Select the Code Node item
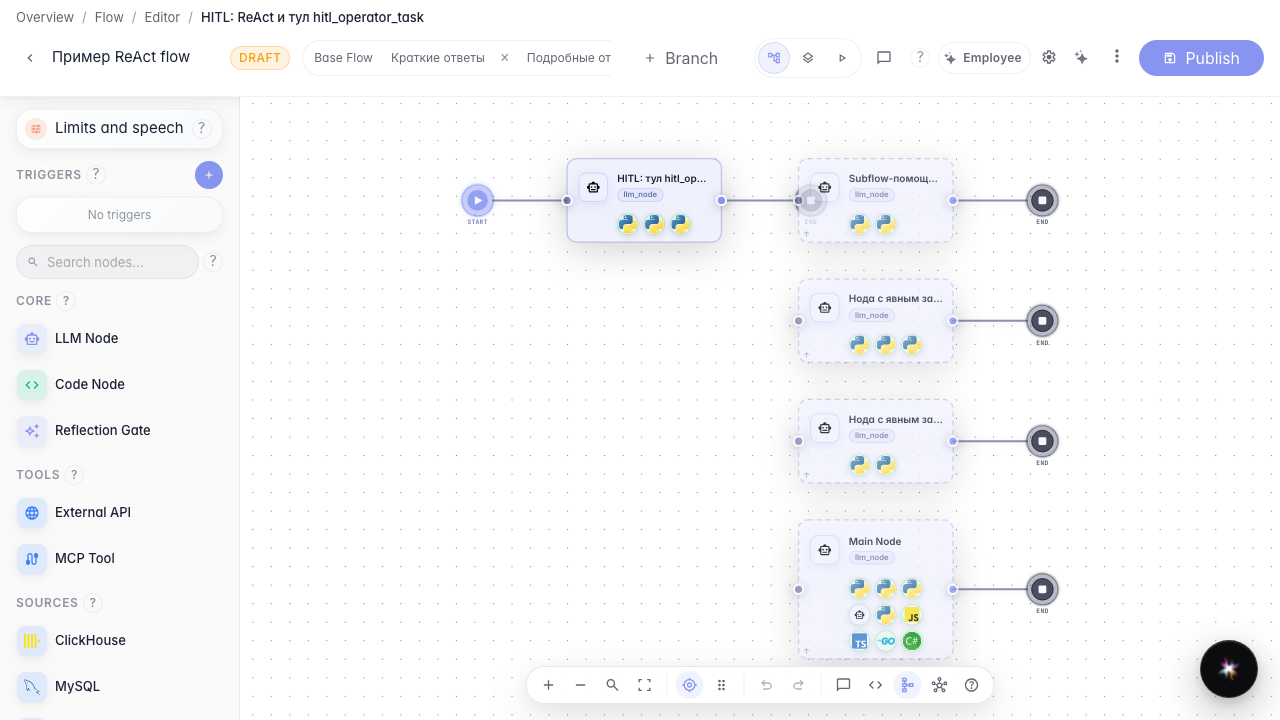This screenshot has width=1280, height=720. (120, 384)
